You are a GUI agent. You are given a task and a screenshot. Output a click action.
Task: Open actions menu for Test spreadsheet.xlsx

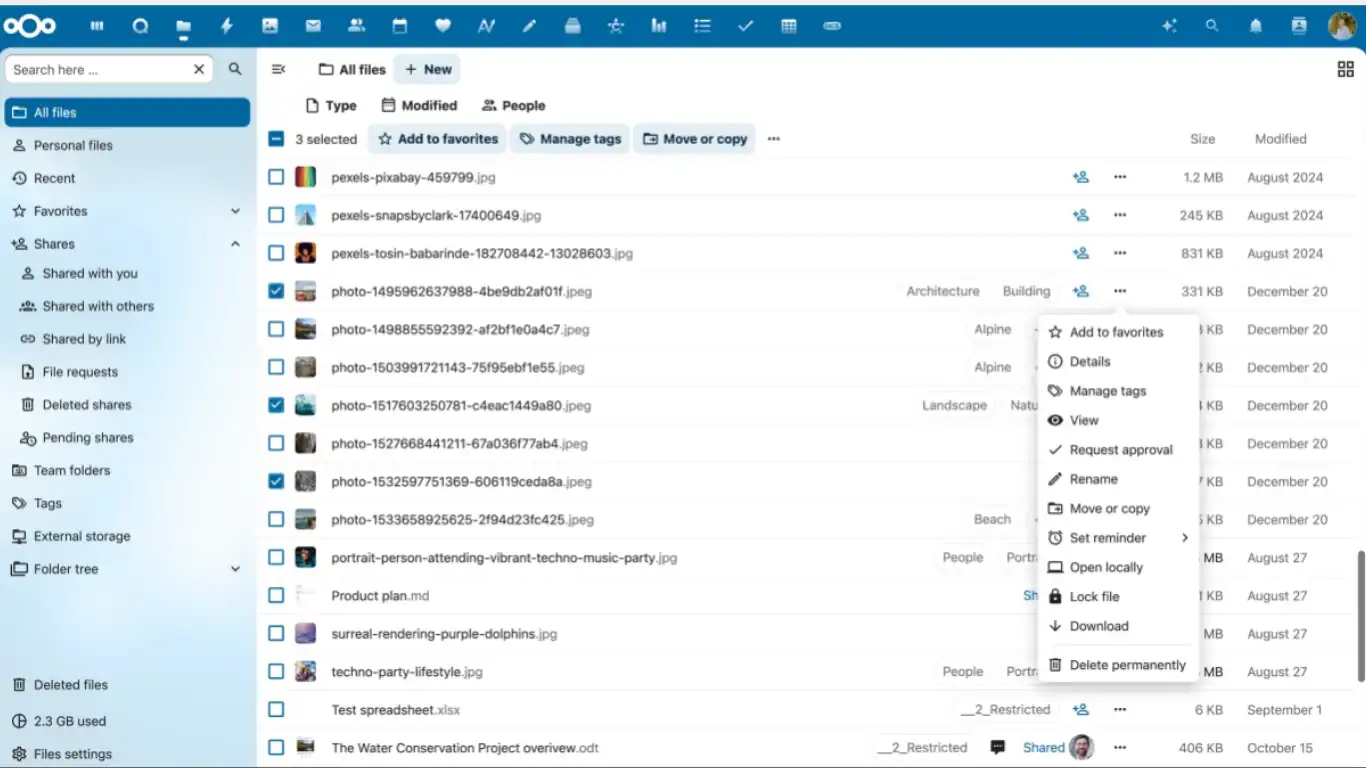click(1120, 710)
